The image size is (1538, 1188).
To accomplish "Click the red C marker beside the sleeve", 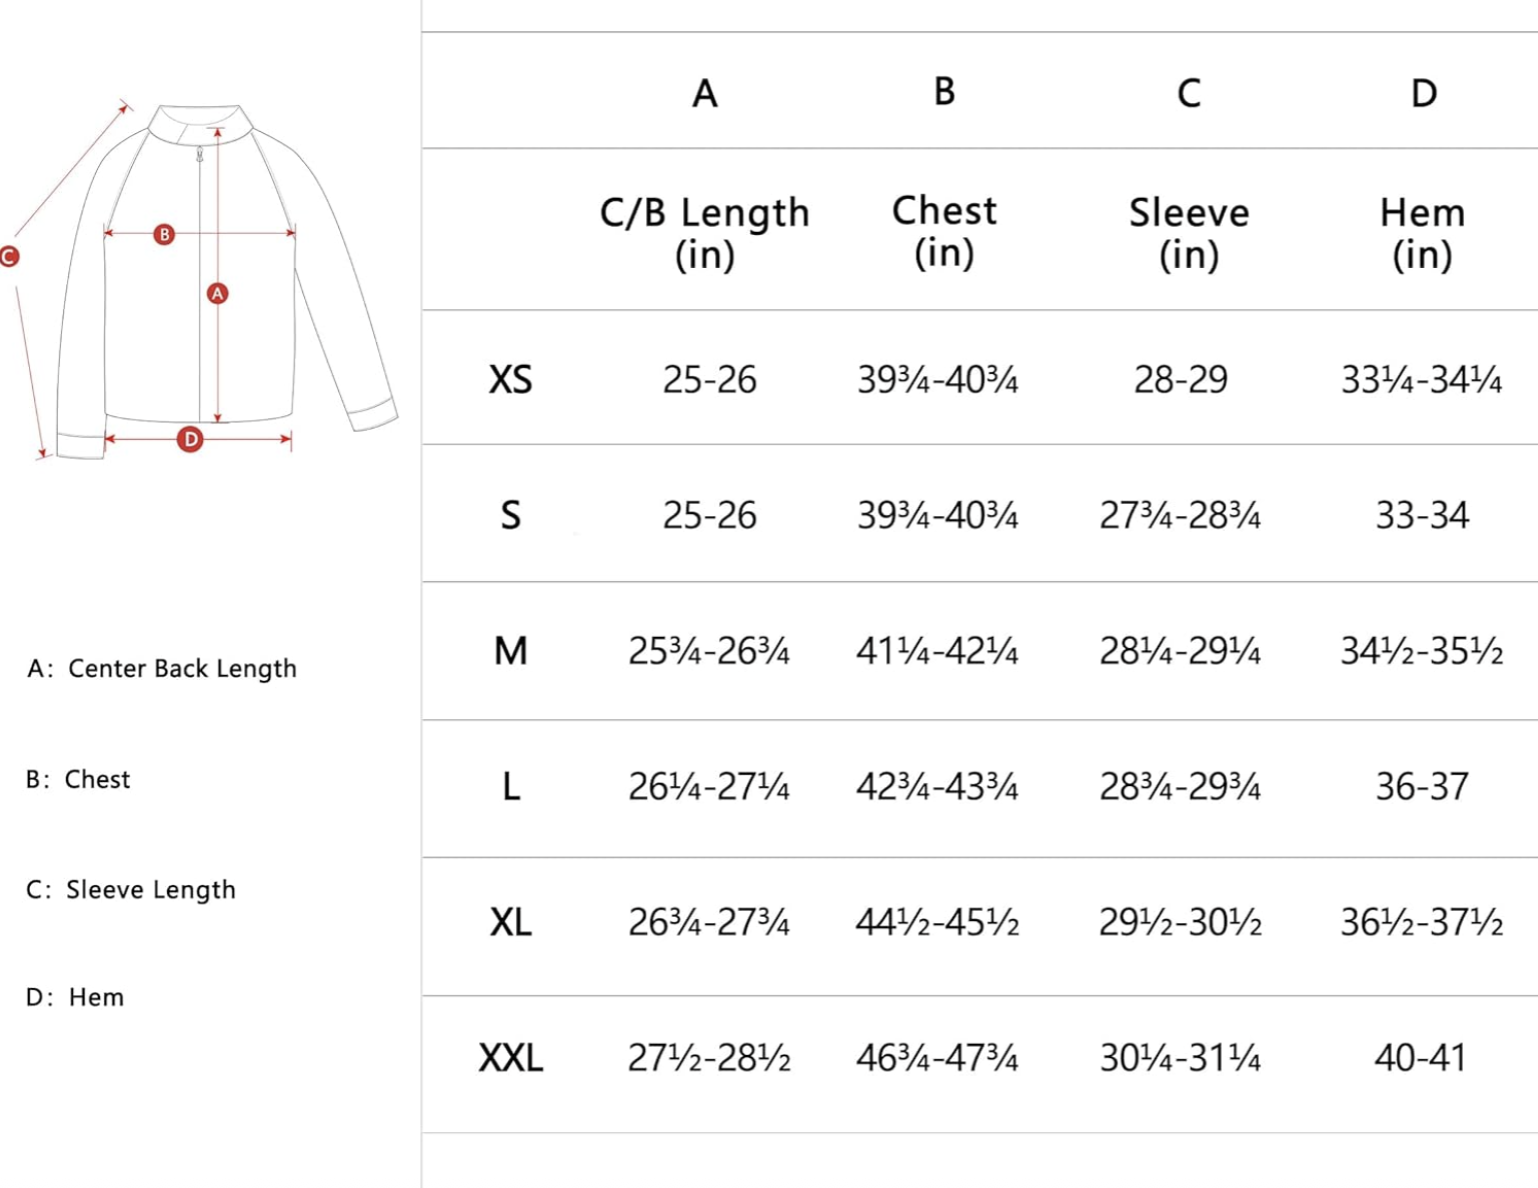I will coord(9,257).
